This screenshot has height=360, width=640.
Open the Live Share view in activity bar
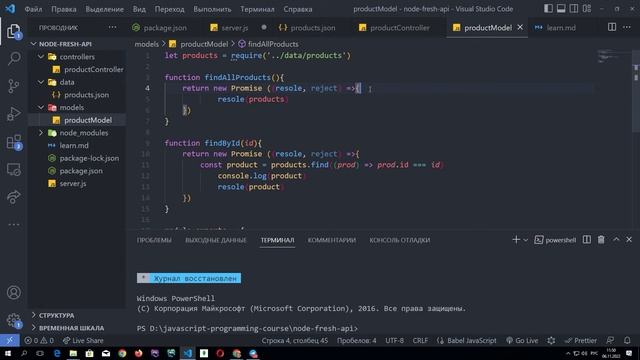pos(13,197)
